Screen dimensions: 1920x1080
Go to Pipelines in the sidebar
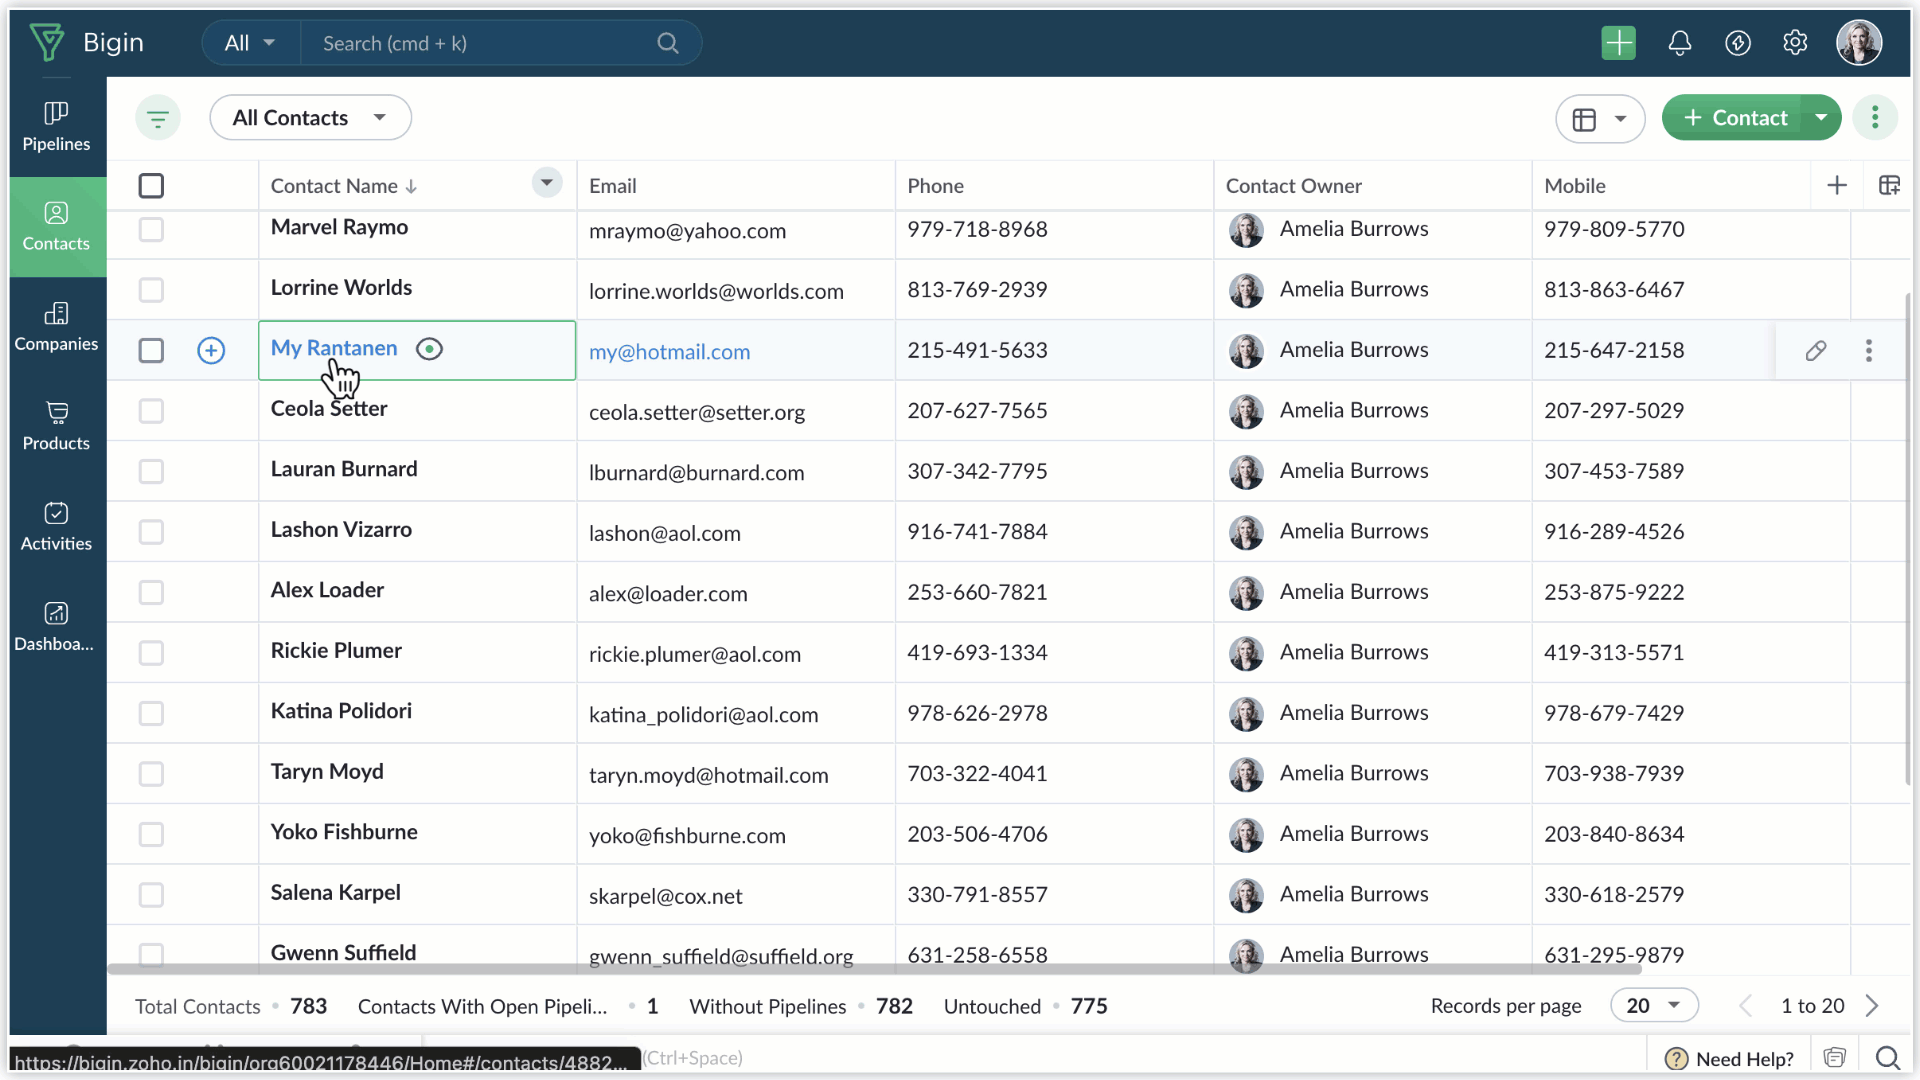pyautogui.click(x=56, y=127)
